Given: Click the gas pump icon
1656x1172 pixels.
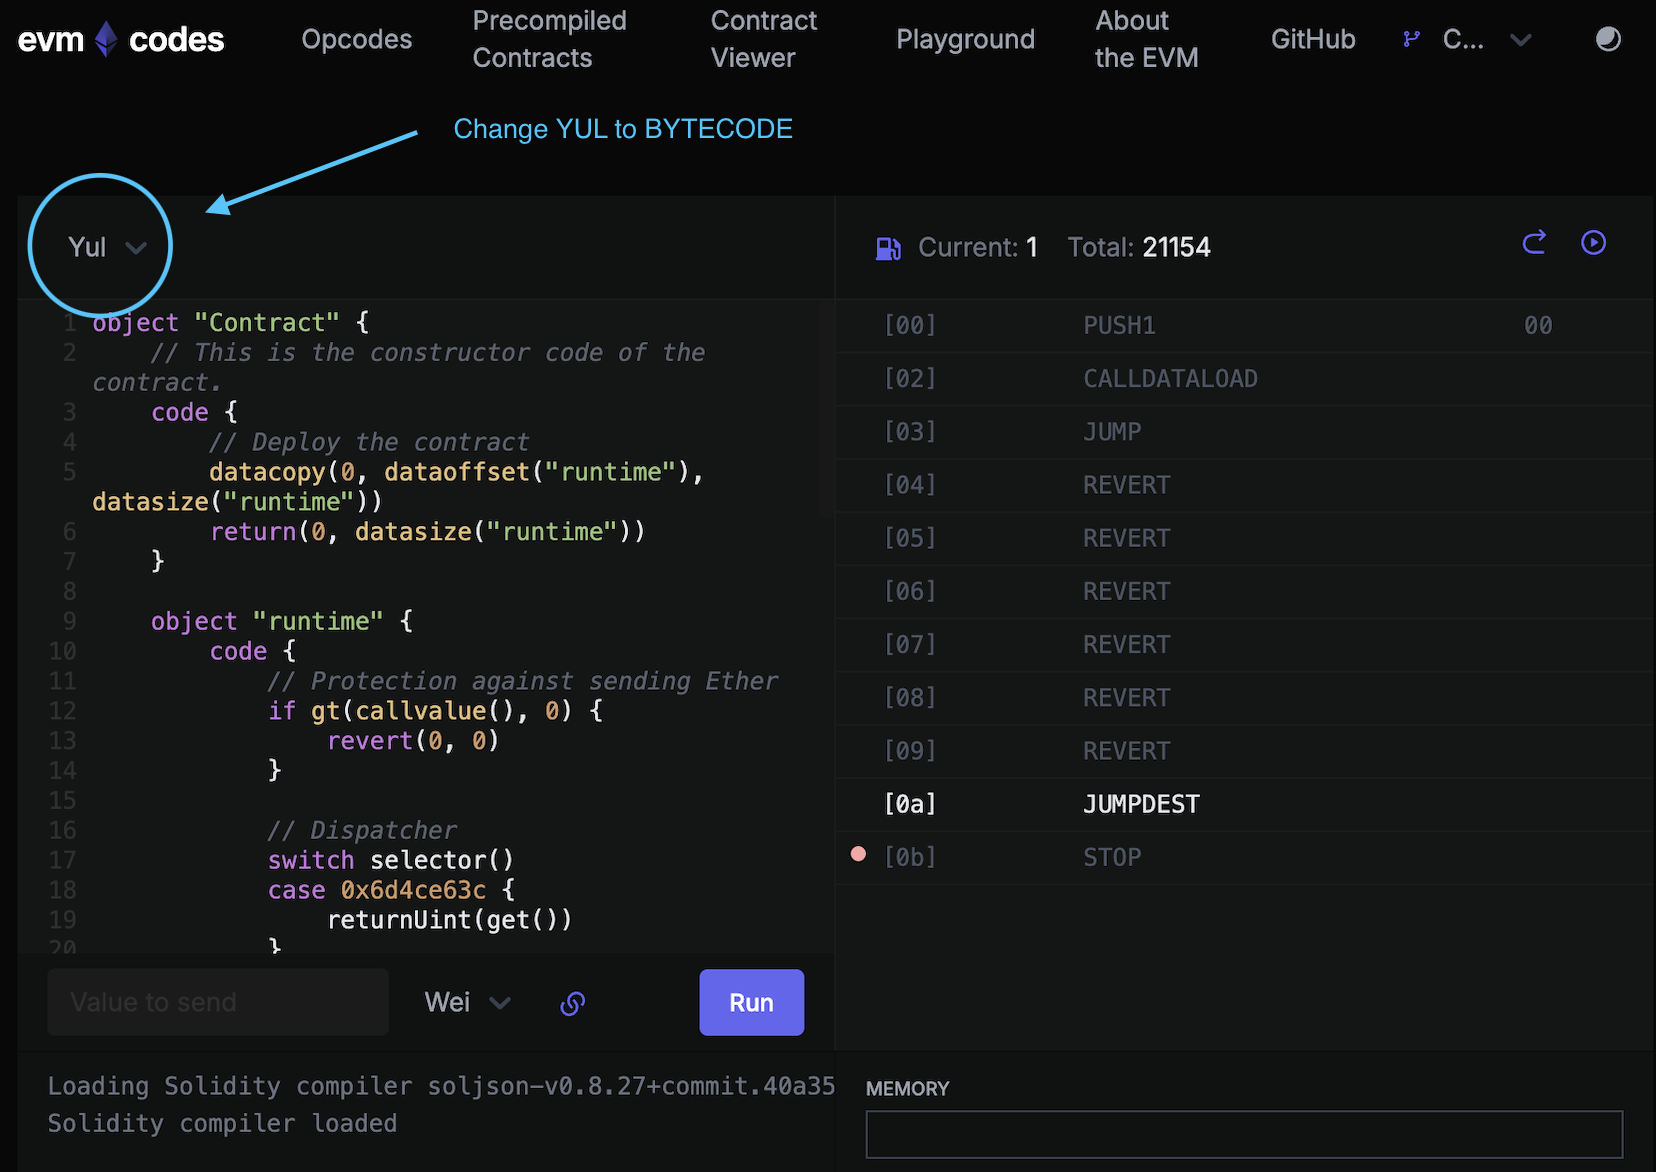Looking at the screenshot, I should pyautogui.click(x=887, y=248).
